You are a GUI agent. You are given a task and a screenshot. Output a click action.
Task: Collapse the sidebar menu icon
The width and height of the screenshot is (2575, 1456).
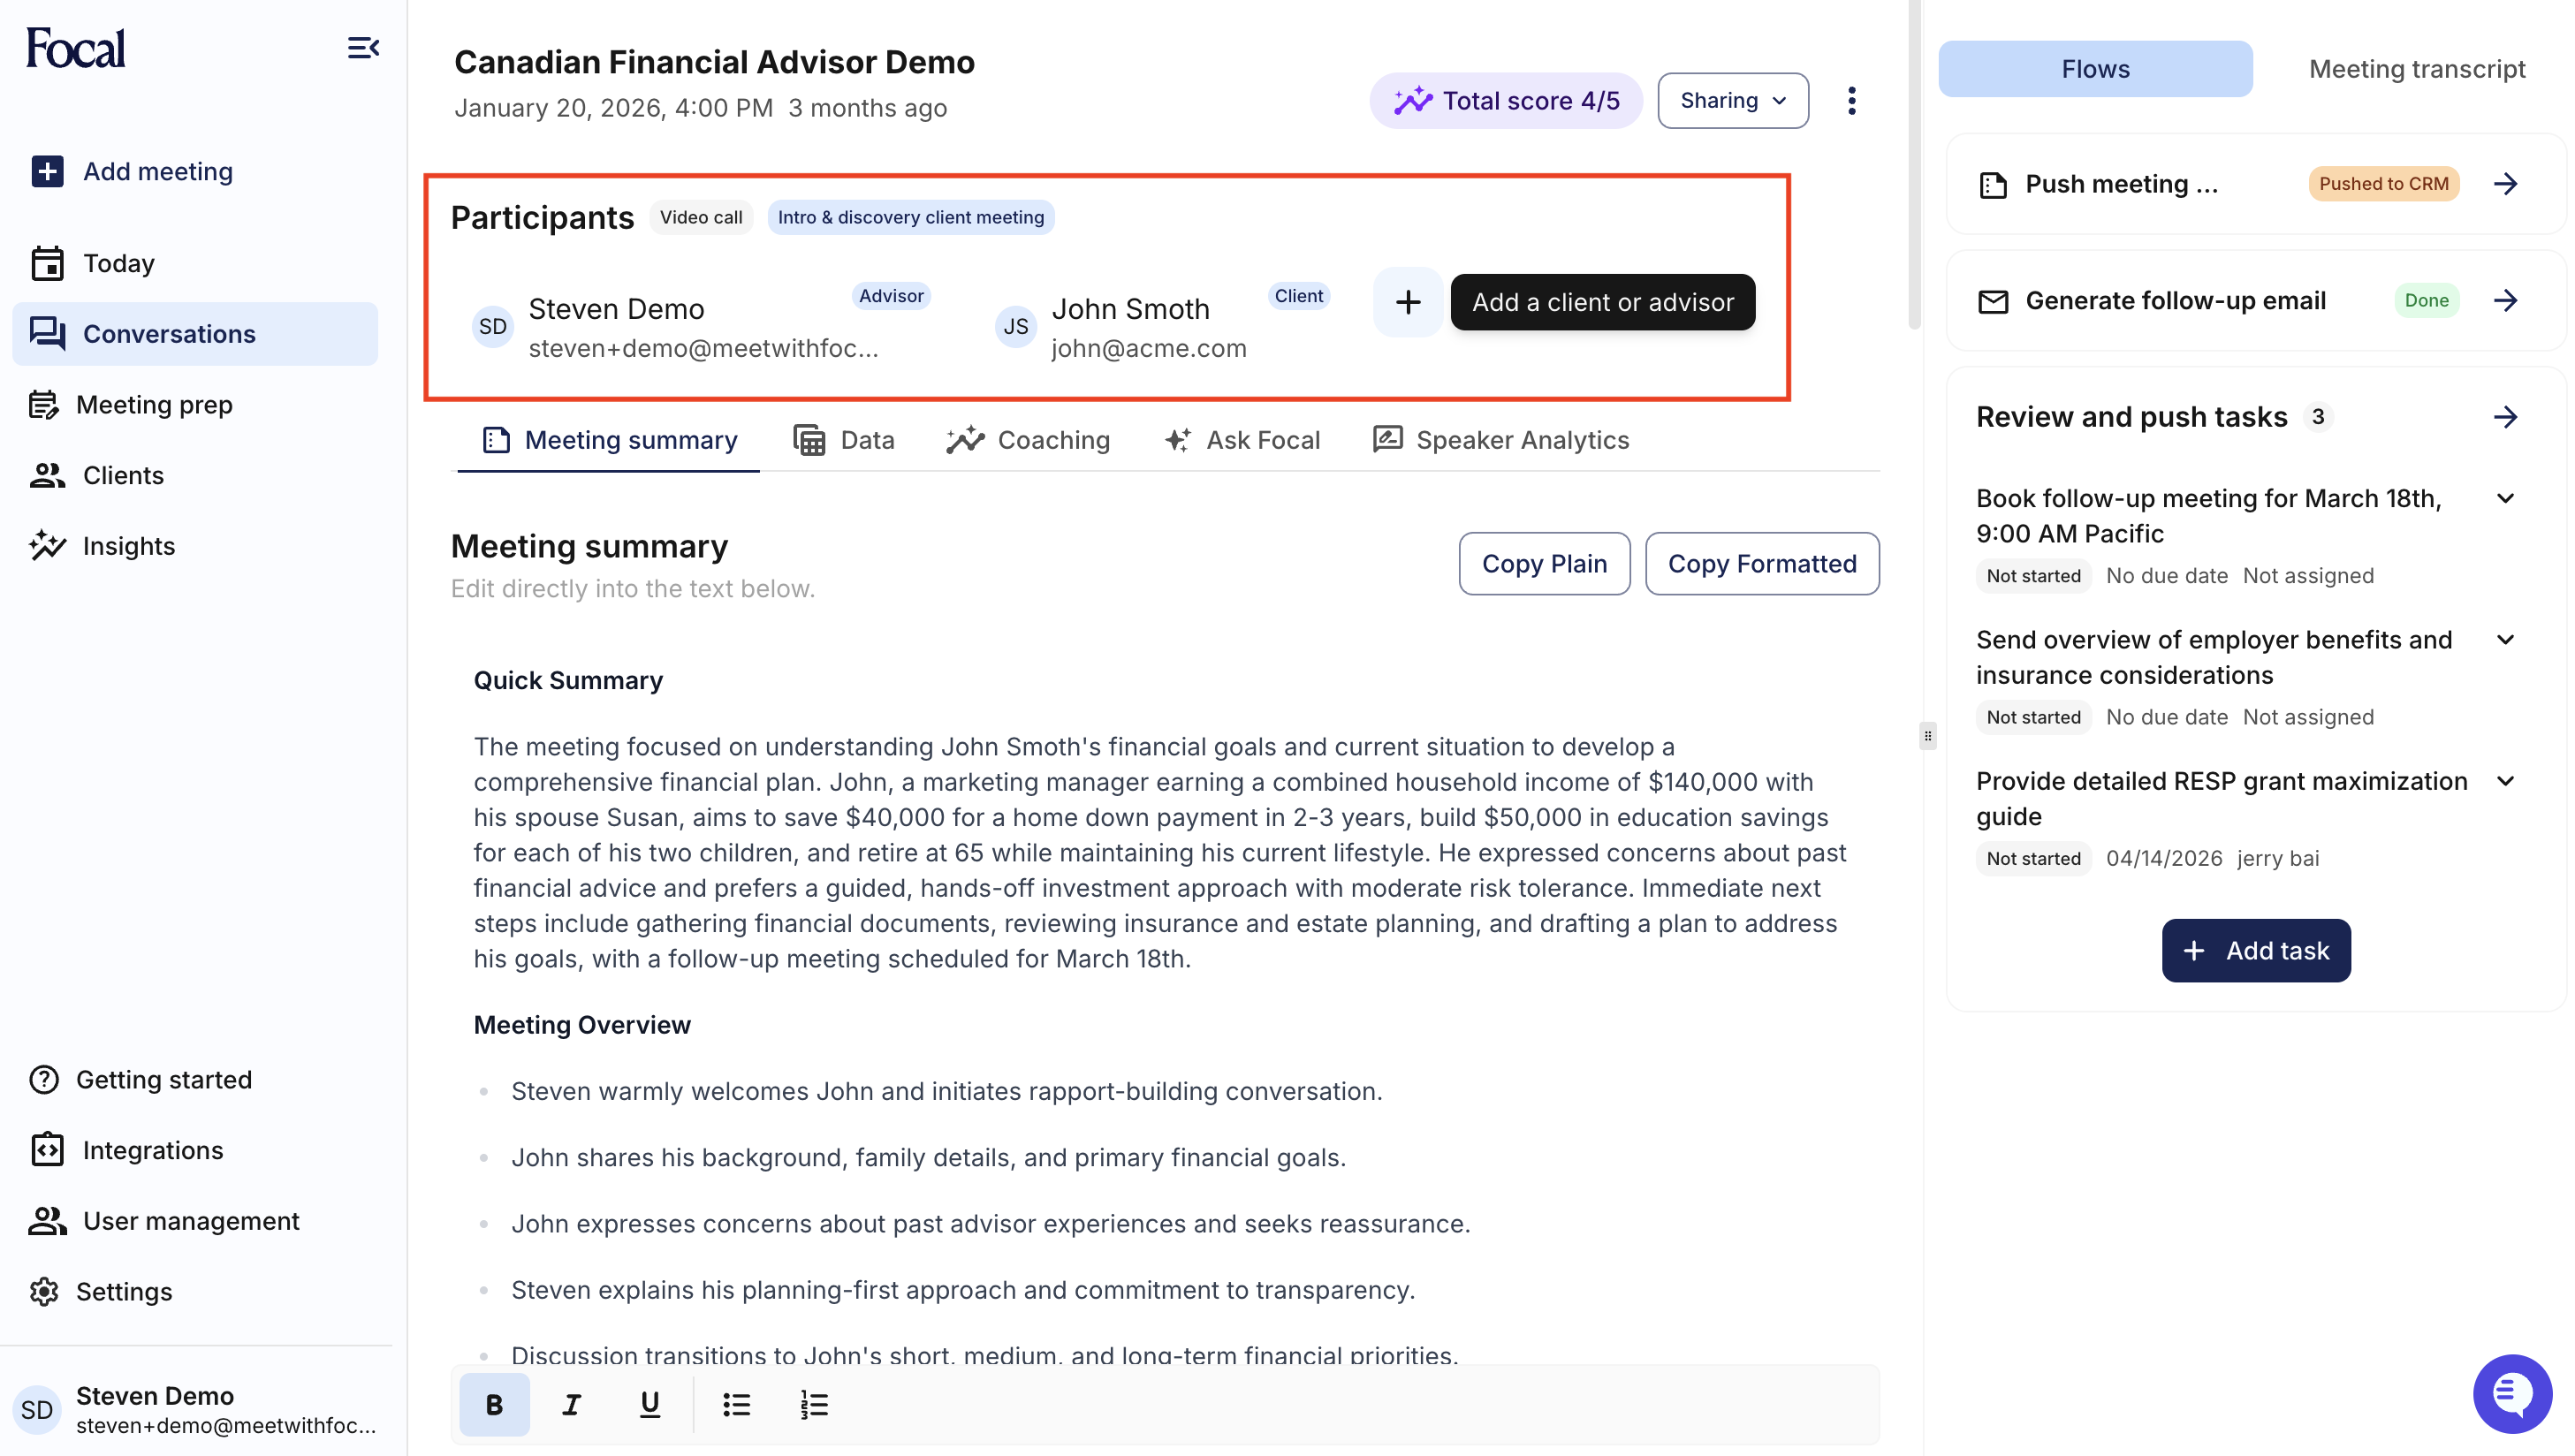(362, 48)
